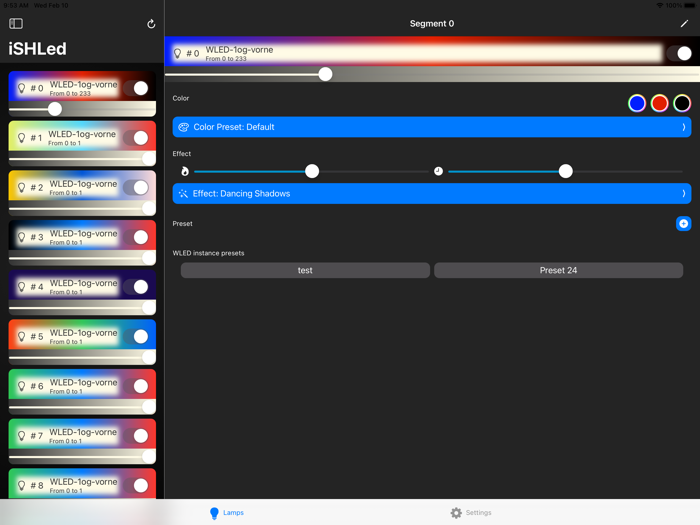Click the palette icon in Color Preset

[183, 127]
